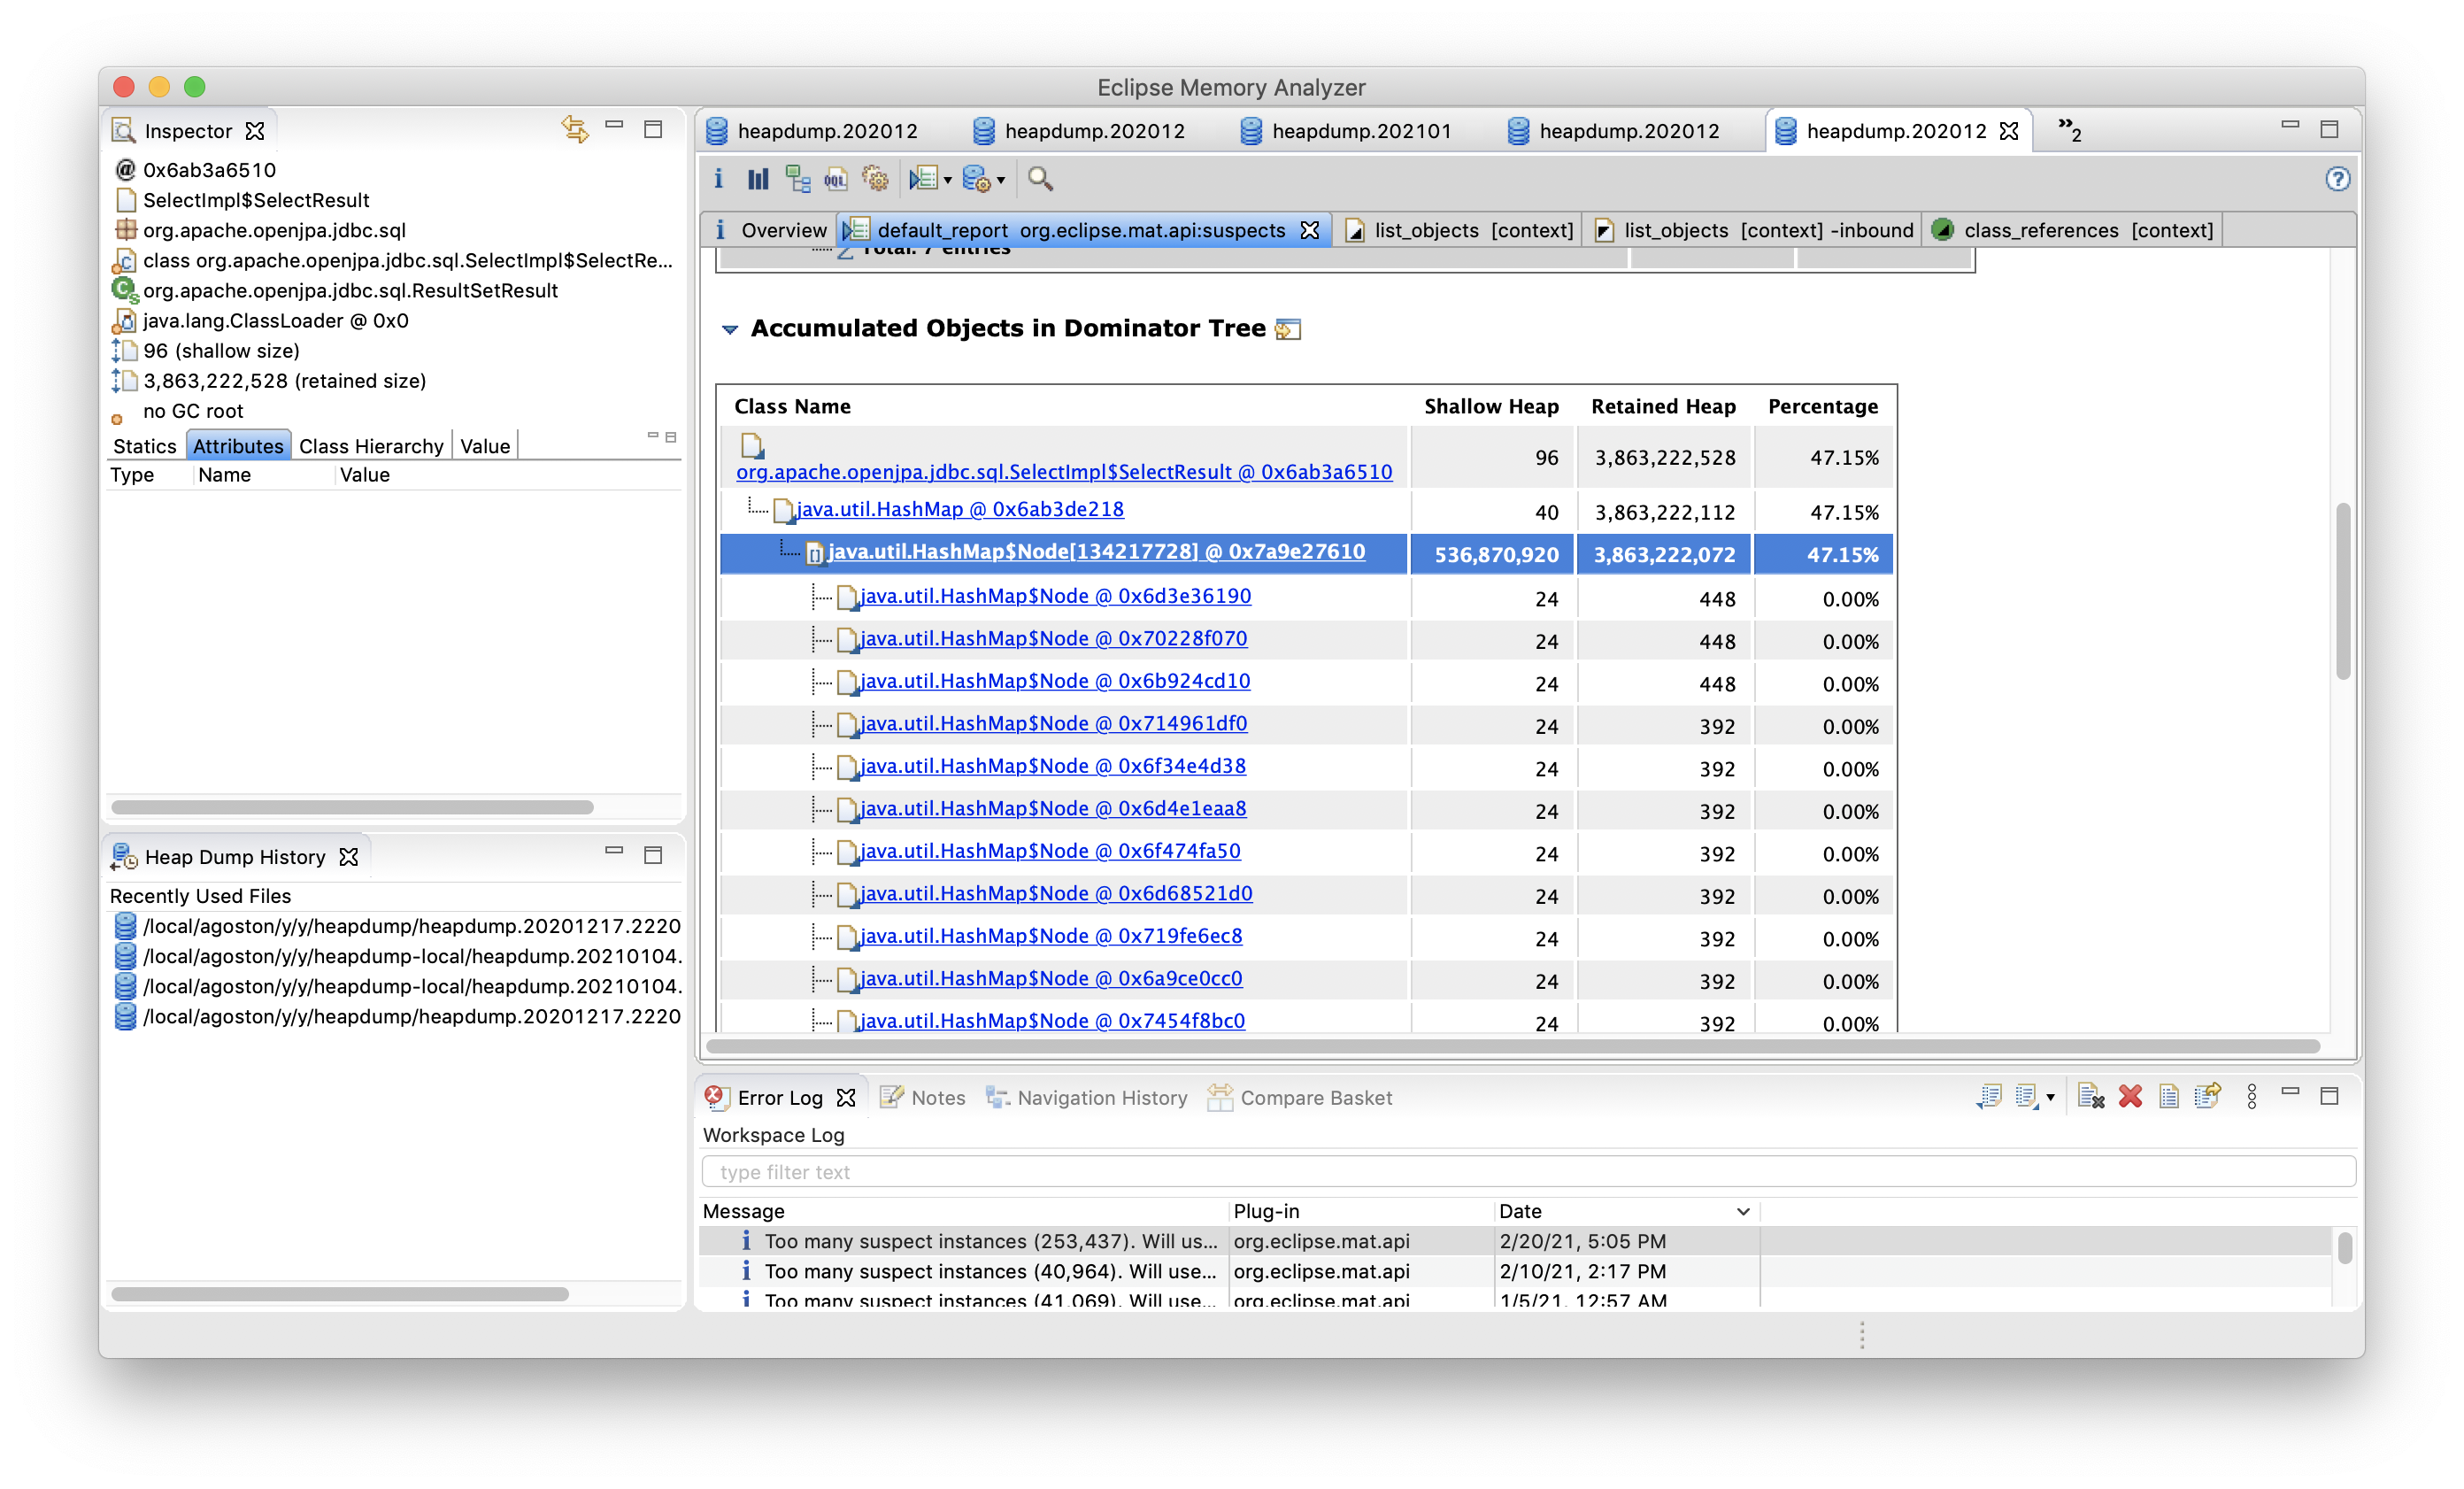Open HashMap$Node[134217728] @ 0x7a9e27610 link
This screenshot has height=1489, width=2464.
[1096, 551]
